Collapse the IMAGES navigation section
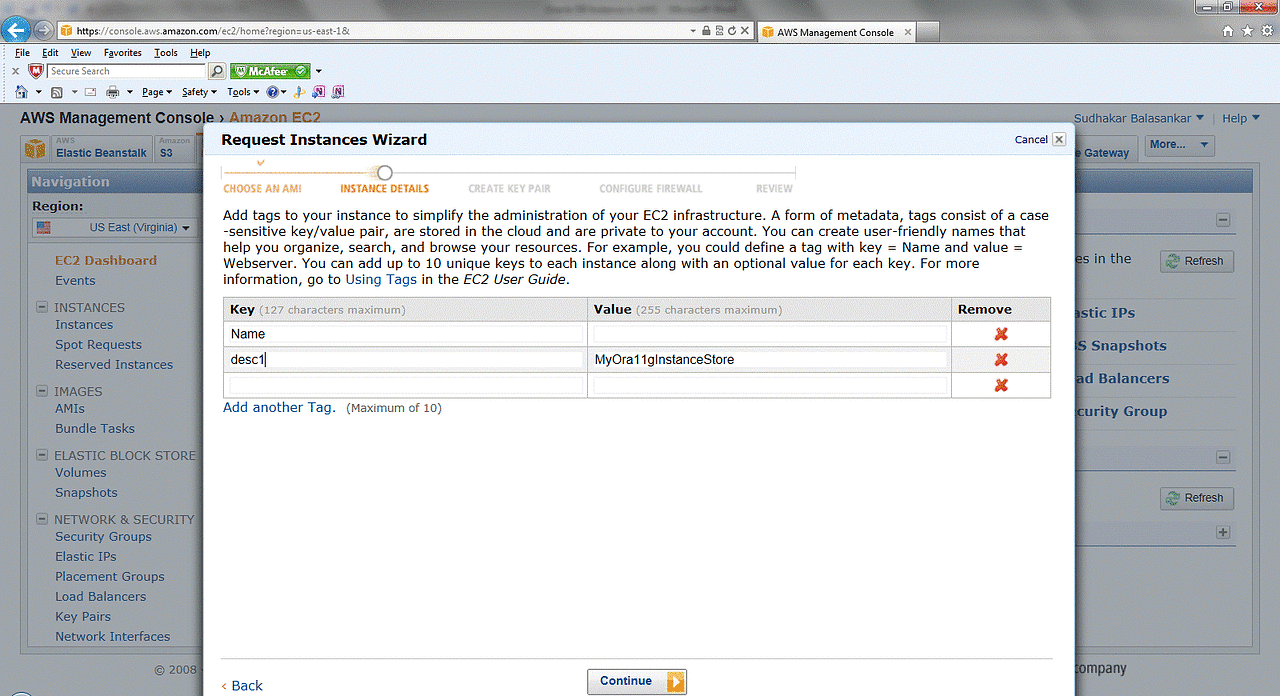The width and height of the screenshot is (1280, 696). (x=42, y=391)
